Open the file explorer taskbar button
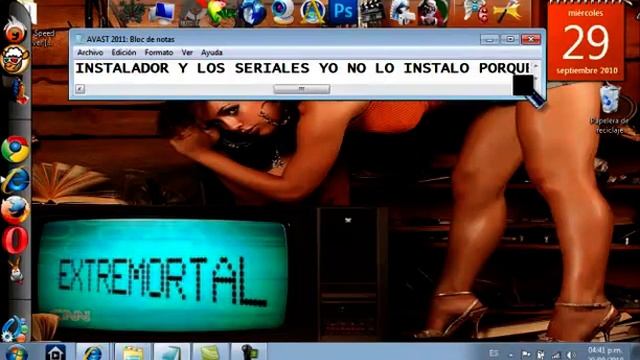 pos(132,352)
